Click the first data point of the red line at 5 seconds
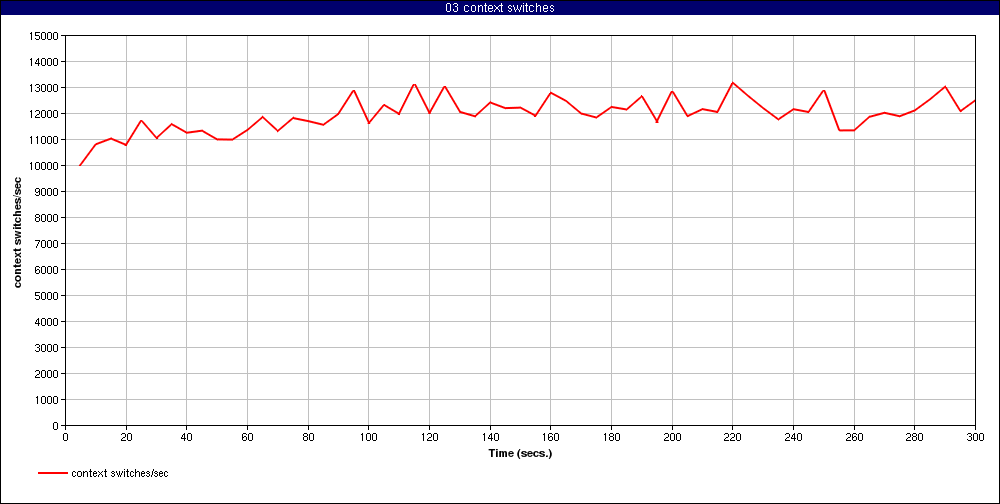Image resolution: width=1000 pixels, height=504 pixels. pos(80,165)
